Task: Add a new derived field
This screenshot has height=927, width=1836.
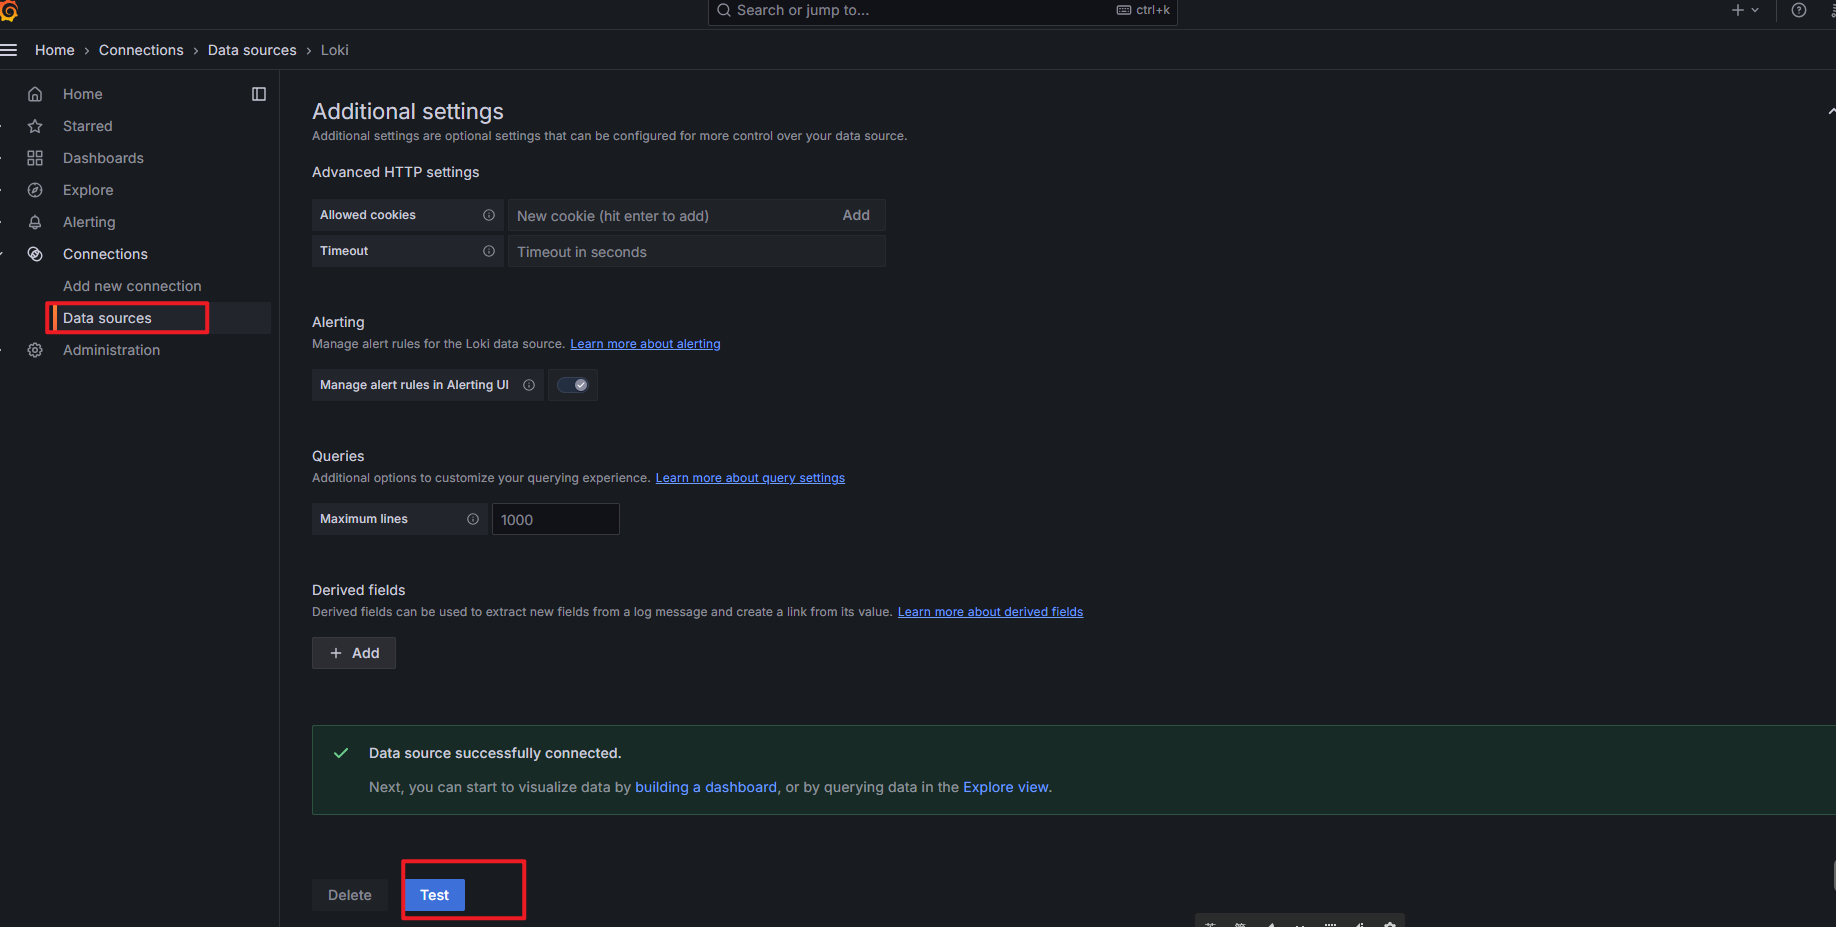Action: [354, 653]
